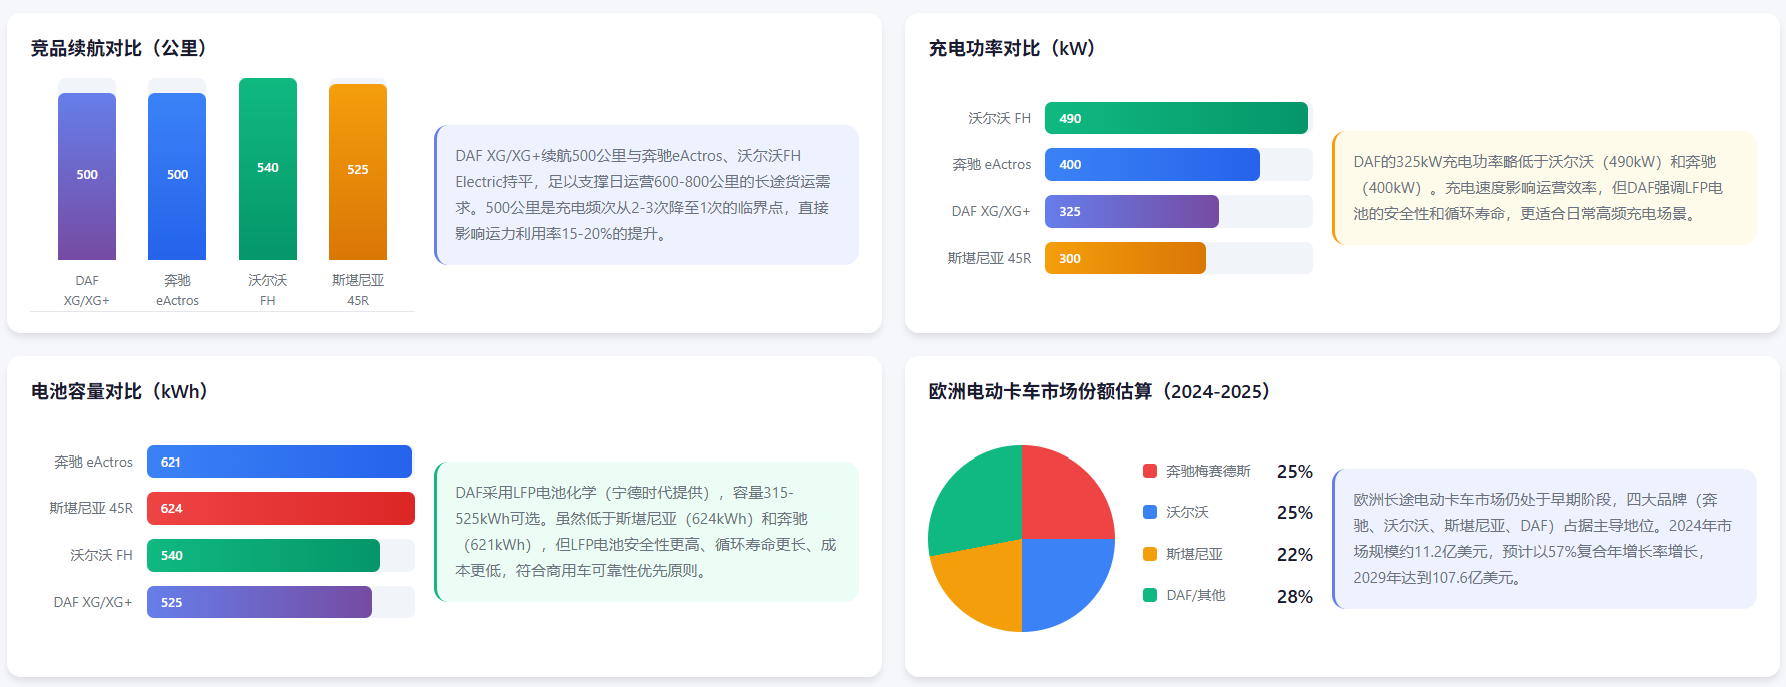The width and height of the screenshot is (1786, 687).
Task: Select the 300 kW 斯堪尼亚 45R charging bar
Action: click(1125, 258)
